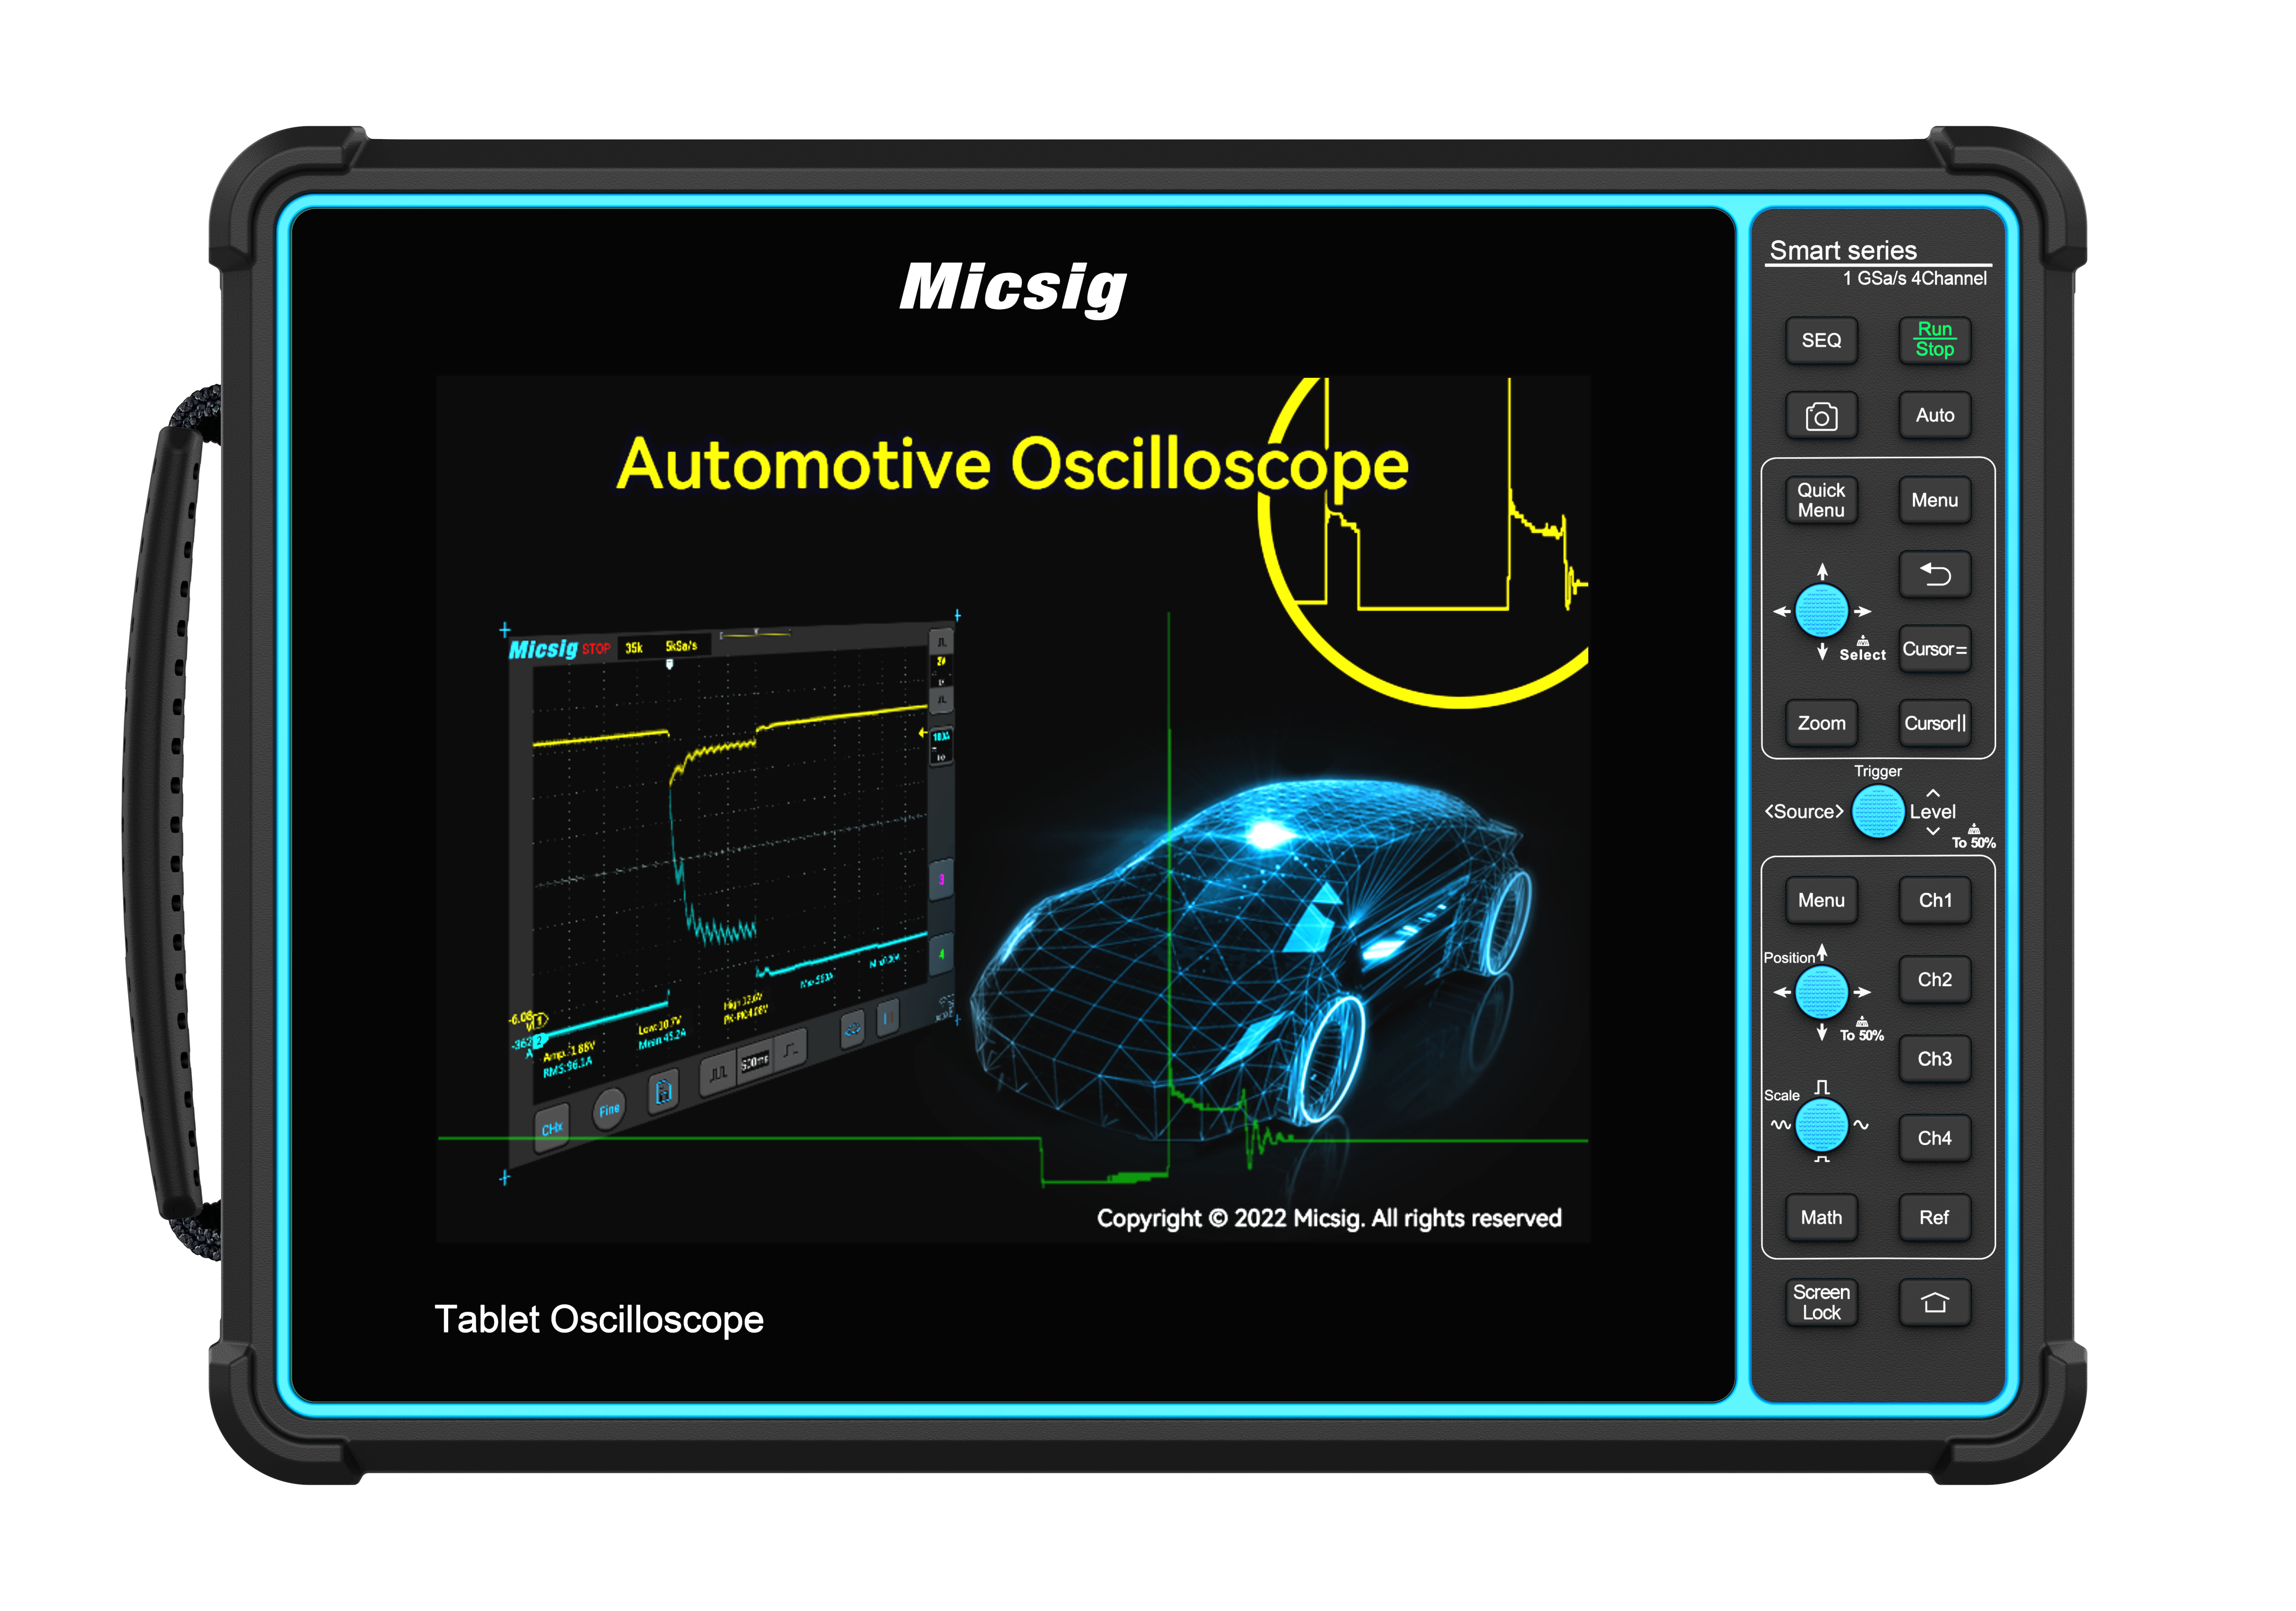Open the Quick Menu

pyautogui.click(x=1821, y=500)
